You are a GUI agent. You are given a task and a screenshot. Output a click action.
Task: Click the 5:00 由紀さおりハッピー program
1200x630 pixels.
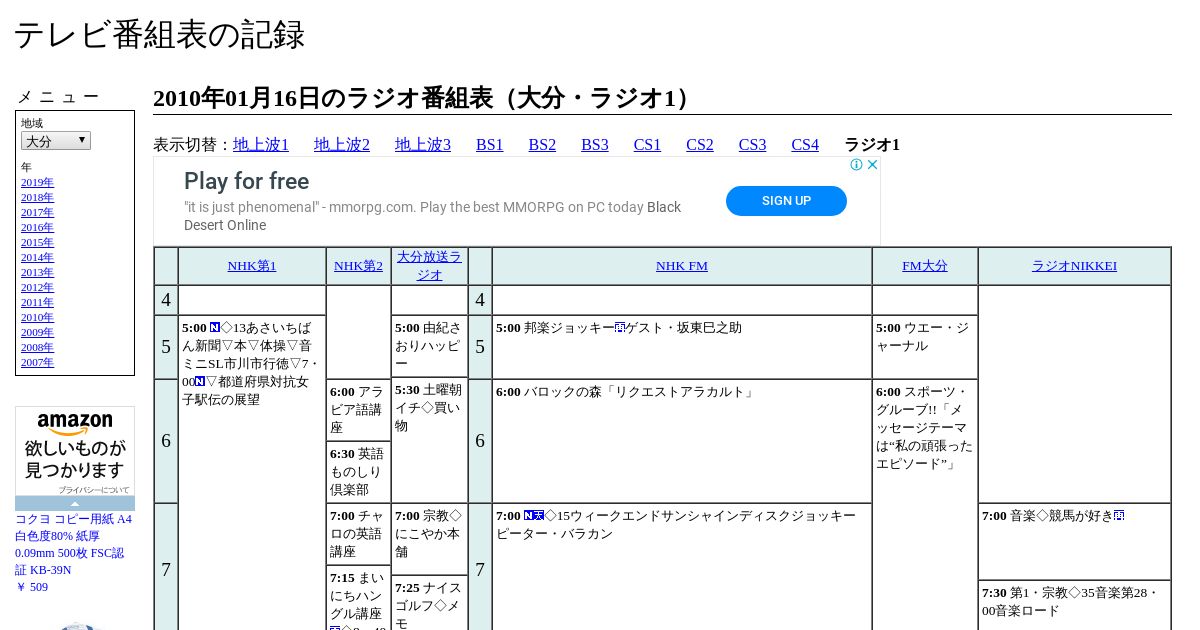click(x=429, y=346)
